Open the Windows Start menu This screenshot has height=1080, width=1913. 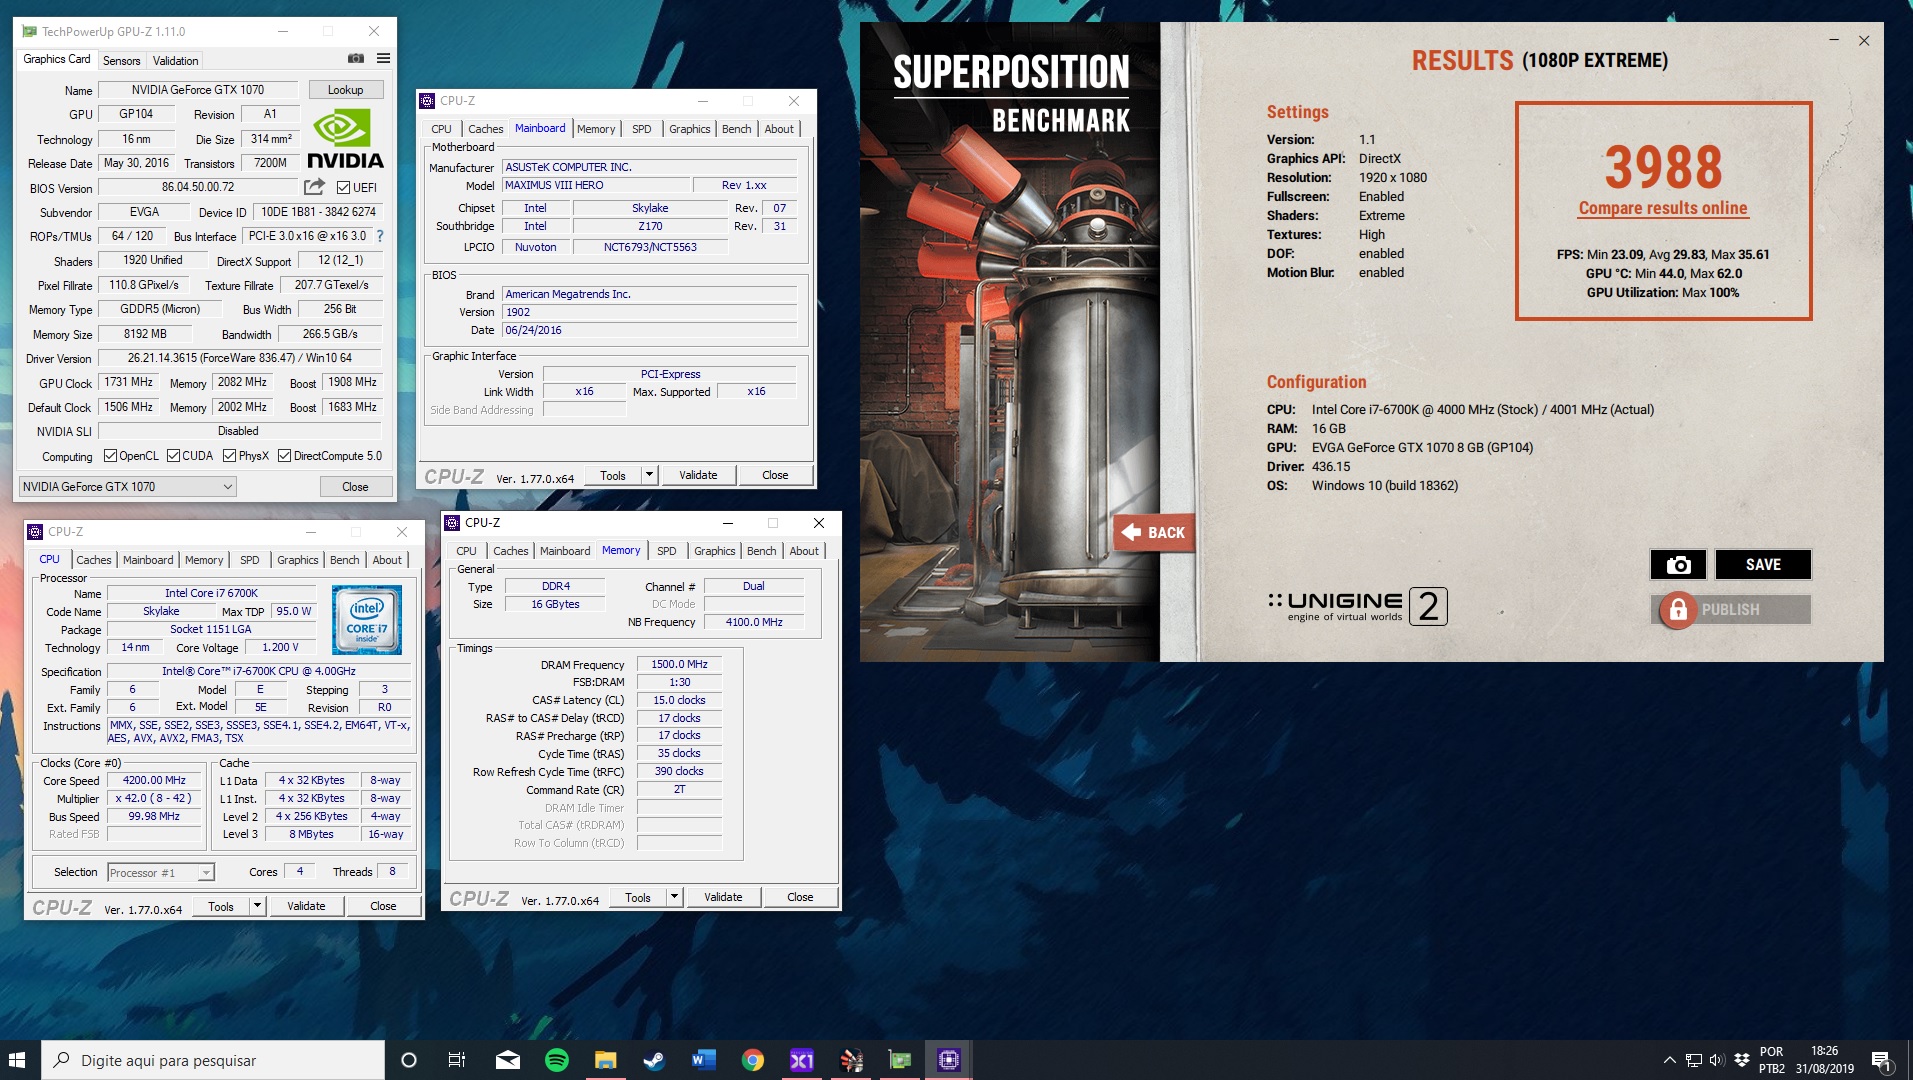click(x=17, y=1060)
